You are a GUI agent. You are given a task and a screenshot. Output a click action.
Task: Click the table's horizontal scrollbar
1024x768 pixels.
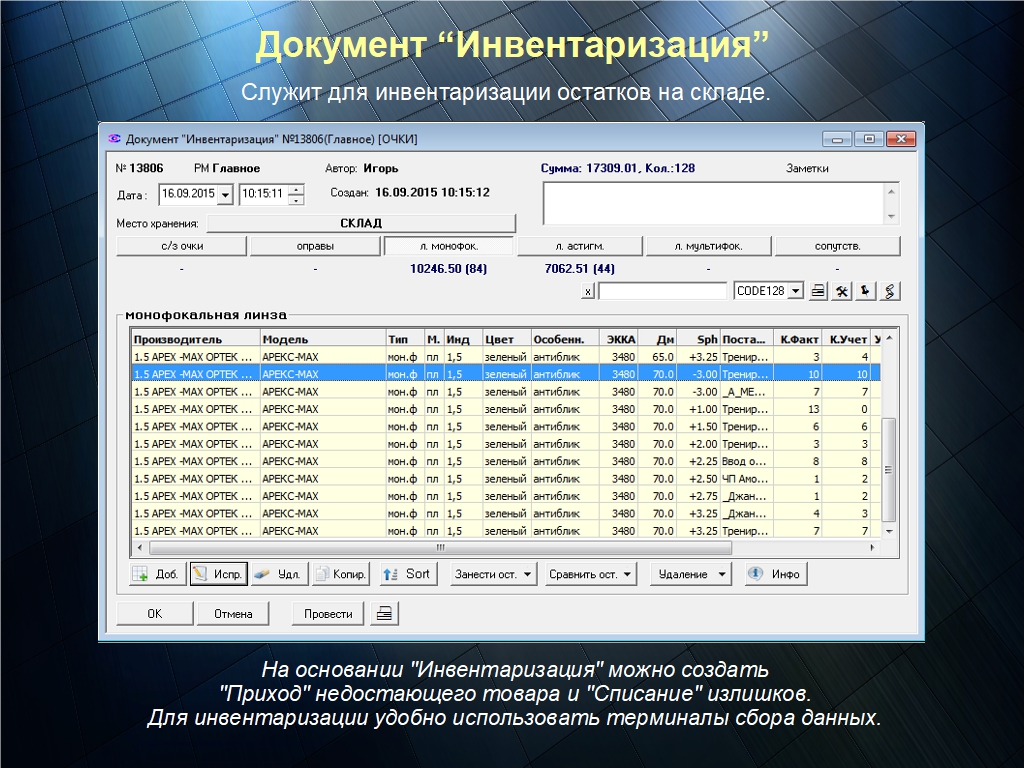pos(440,548)
